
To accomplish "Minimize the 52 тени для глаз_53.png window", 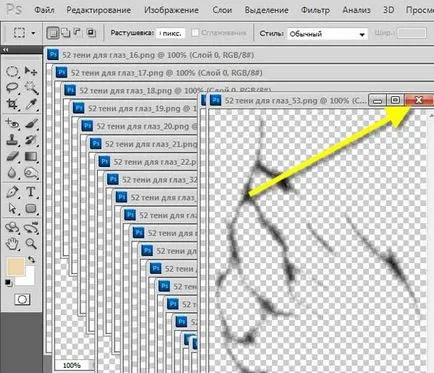I will pyautogui.click(x=377, y=100).
